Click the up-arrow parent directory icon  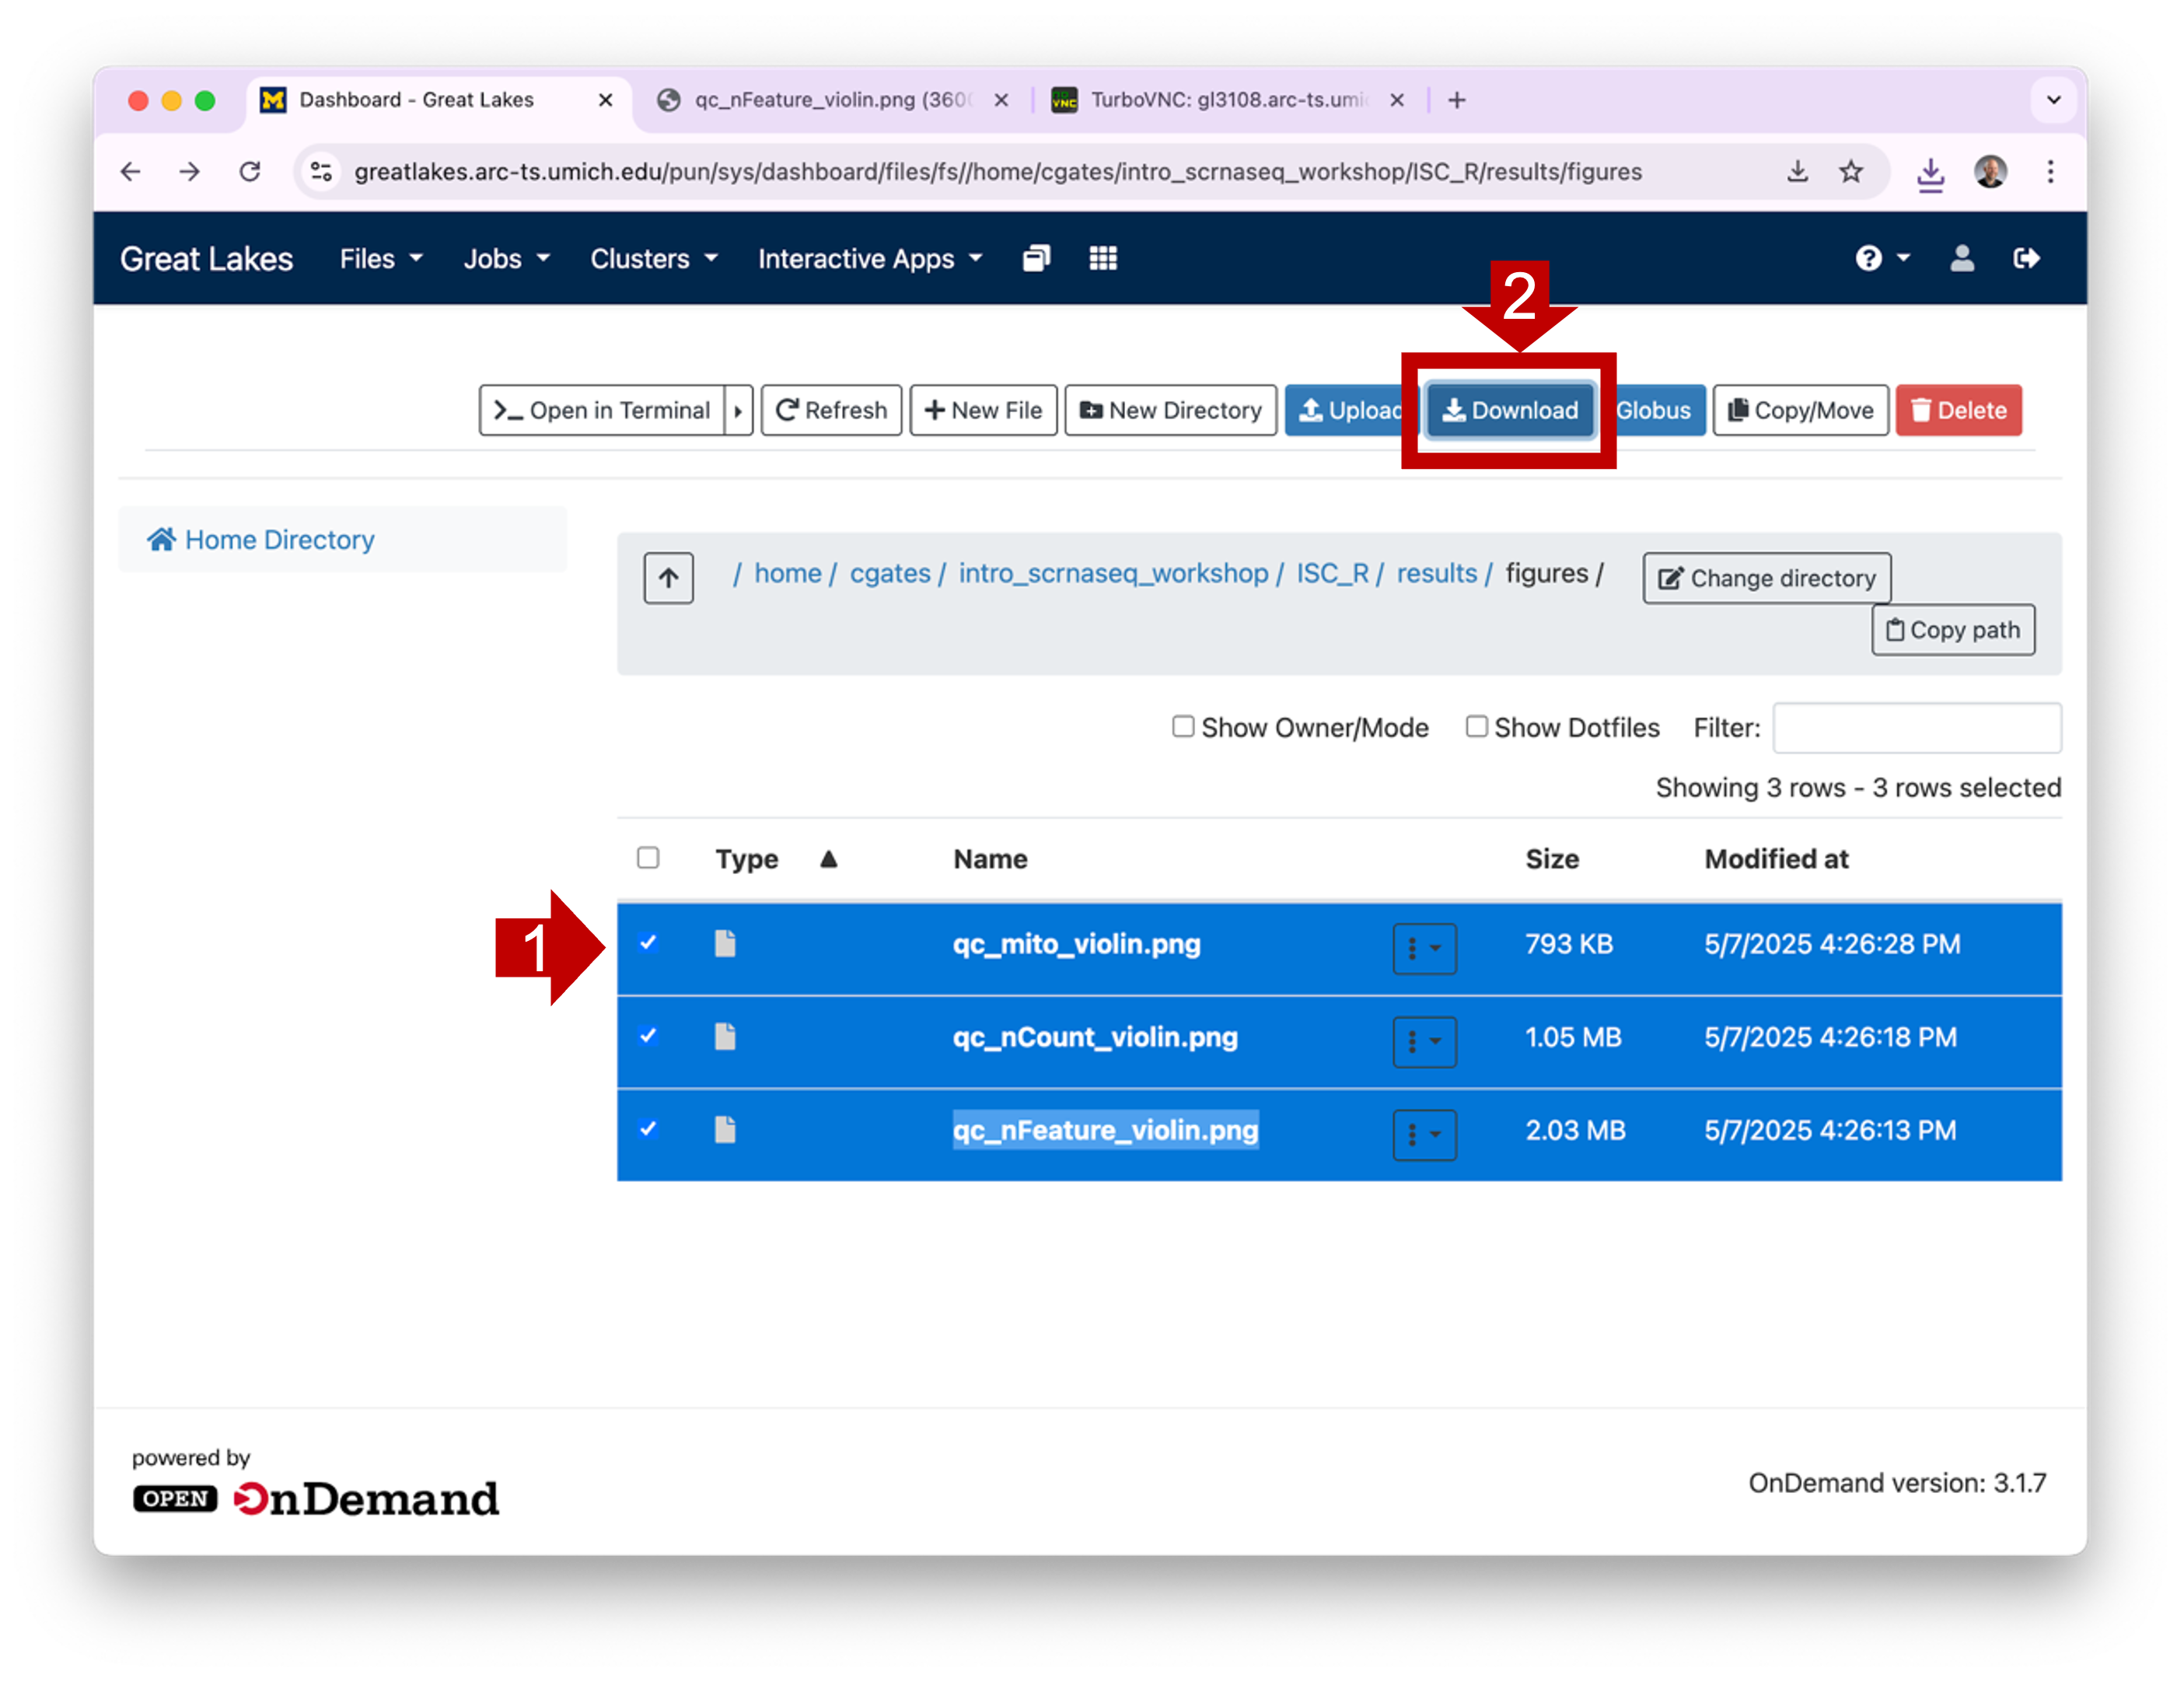tap(668, 577)
